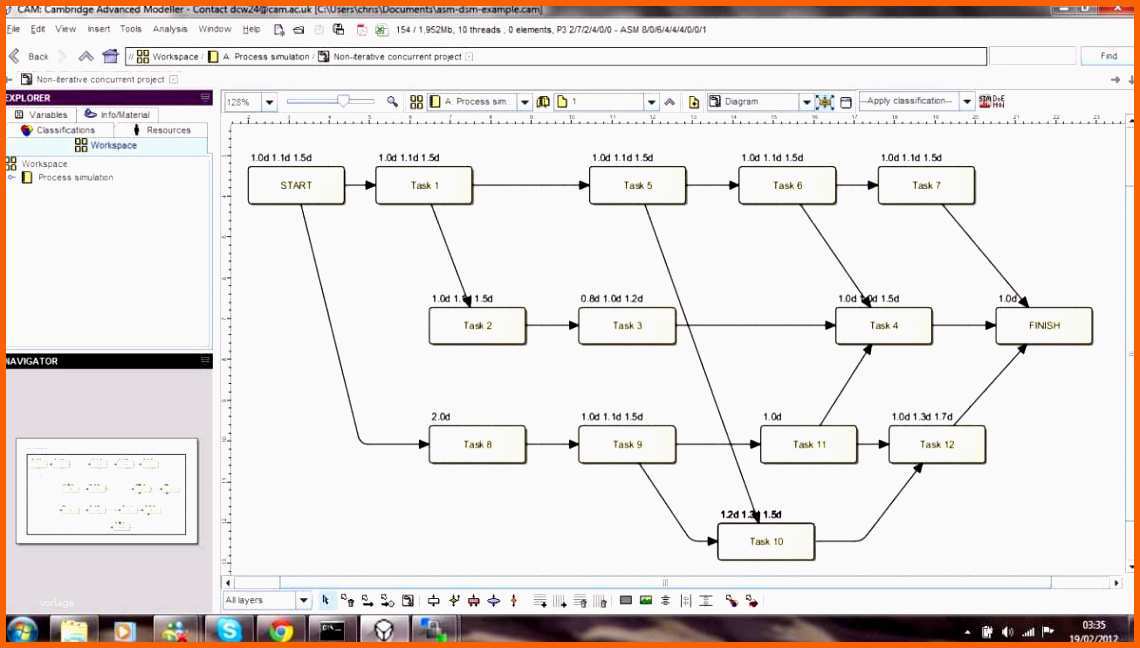The image size is (1140, 648).
Task: Click the insert row icon
Action: click(539, 601)
